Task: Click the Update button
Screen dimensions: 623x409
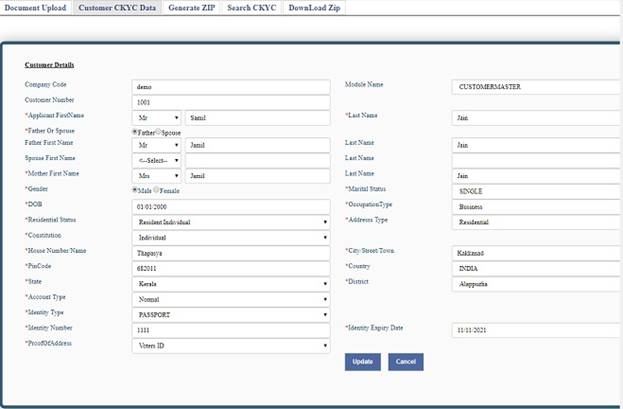Action: pos(362,362)
